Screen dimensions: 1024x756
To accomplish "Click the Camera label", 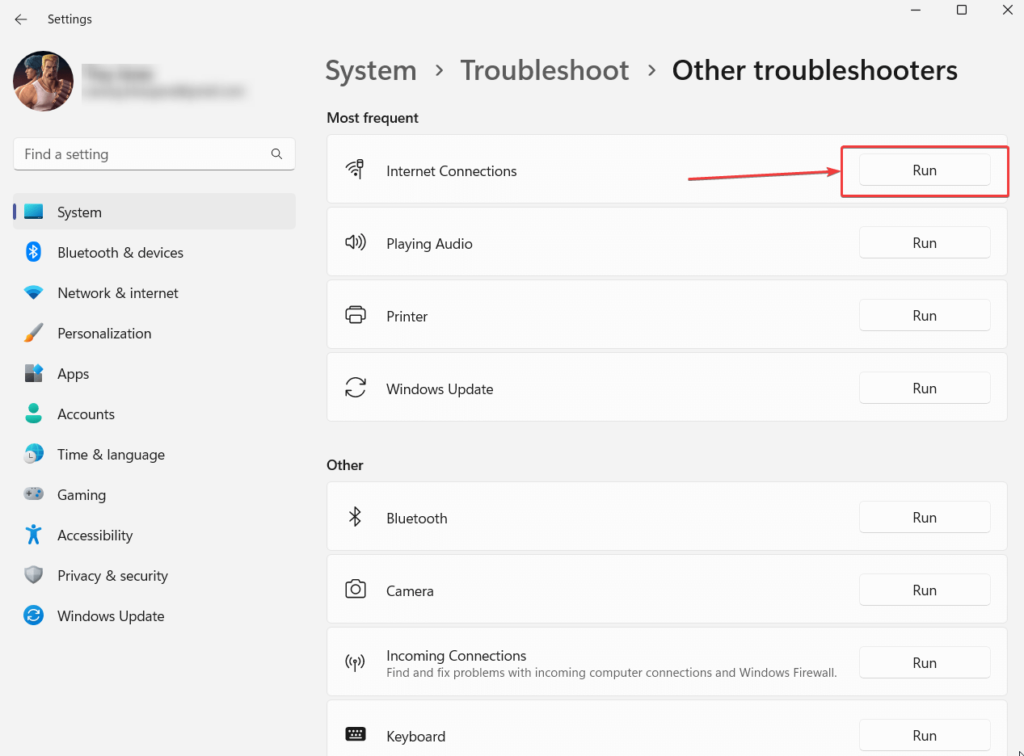I will click(409, 591).
